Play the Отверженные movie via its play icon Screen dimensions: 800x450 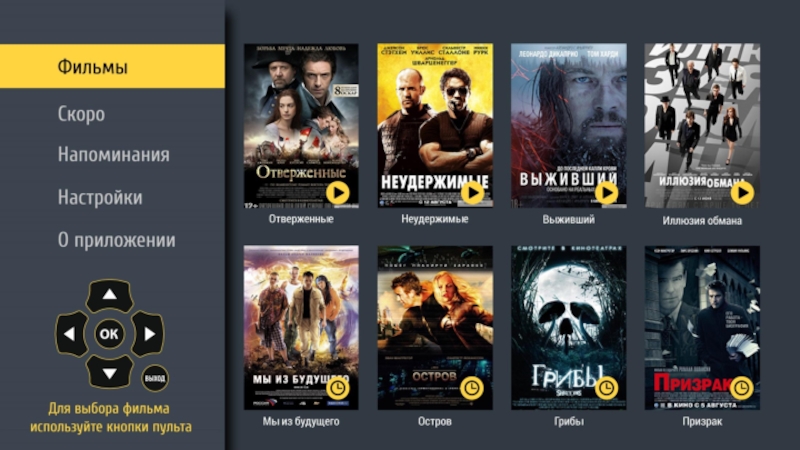pos(338,193)
